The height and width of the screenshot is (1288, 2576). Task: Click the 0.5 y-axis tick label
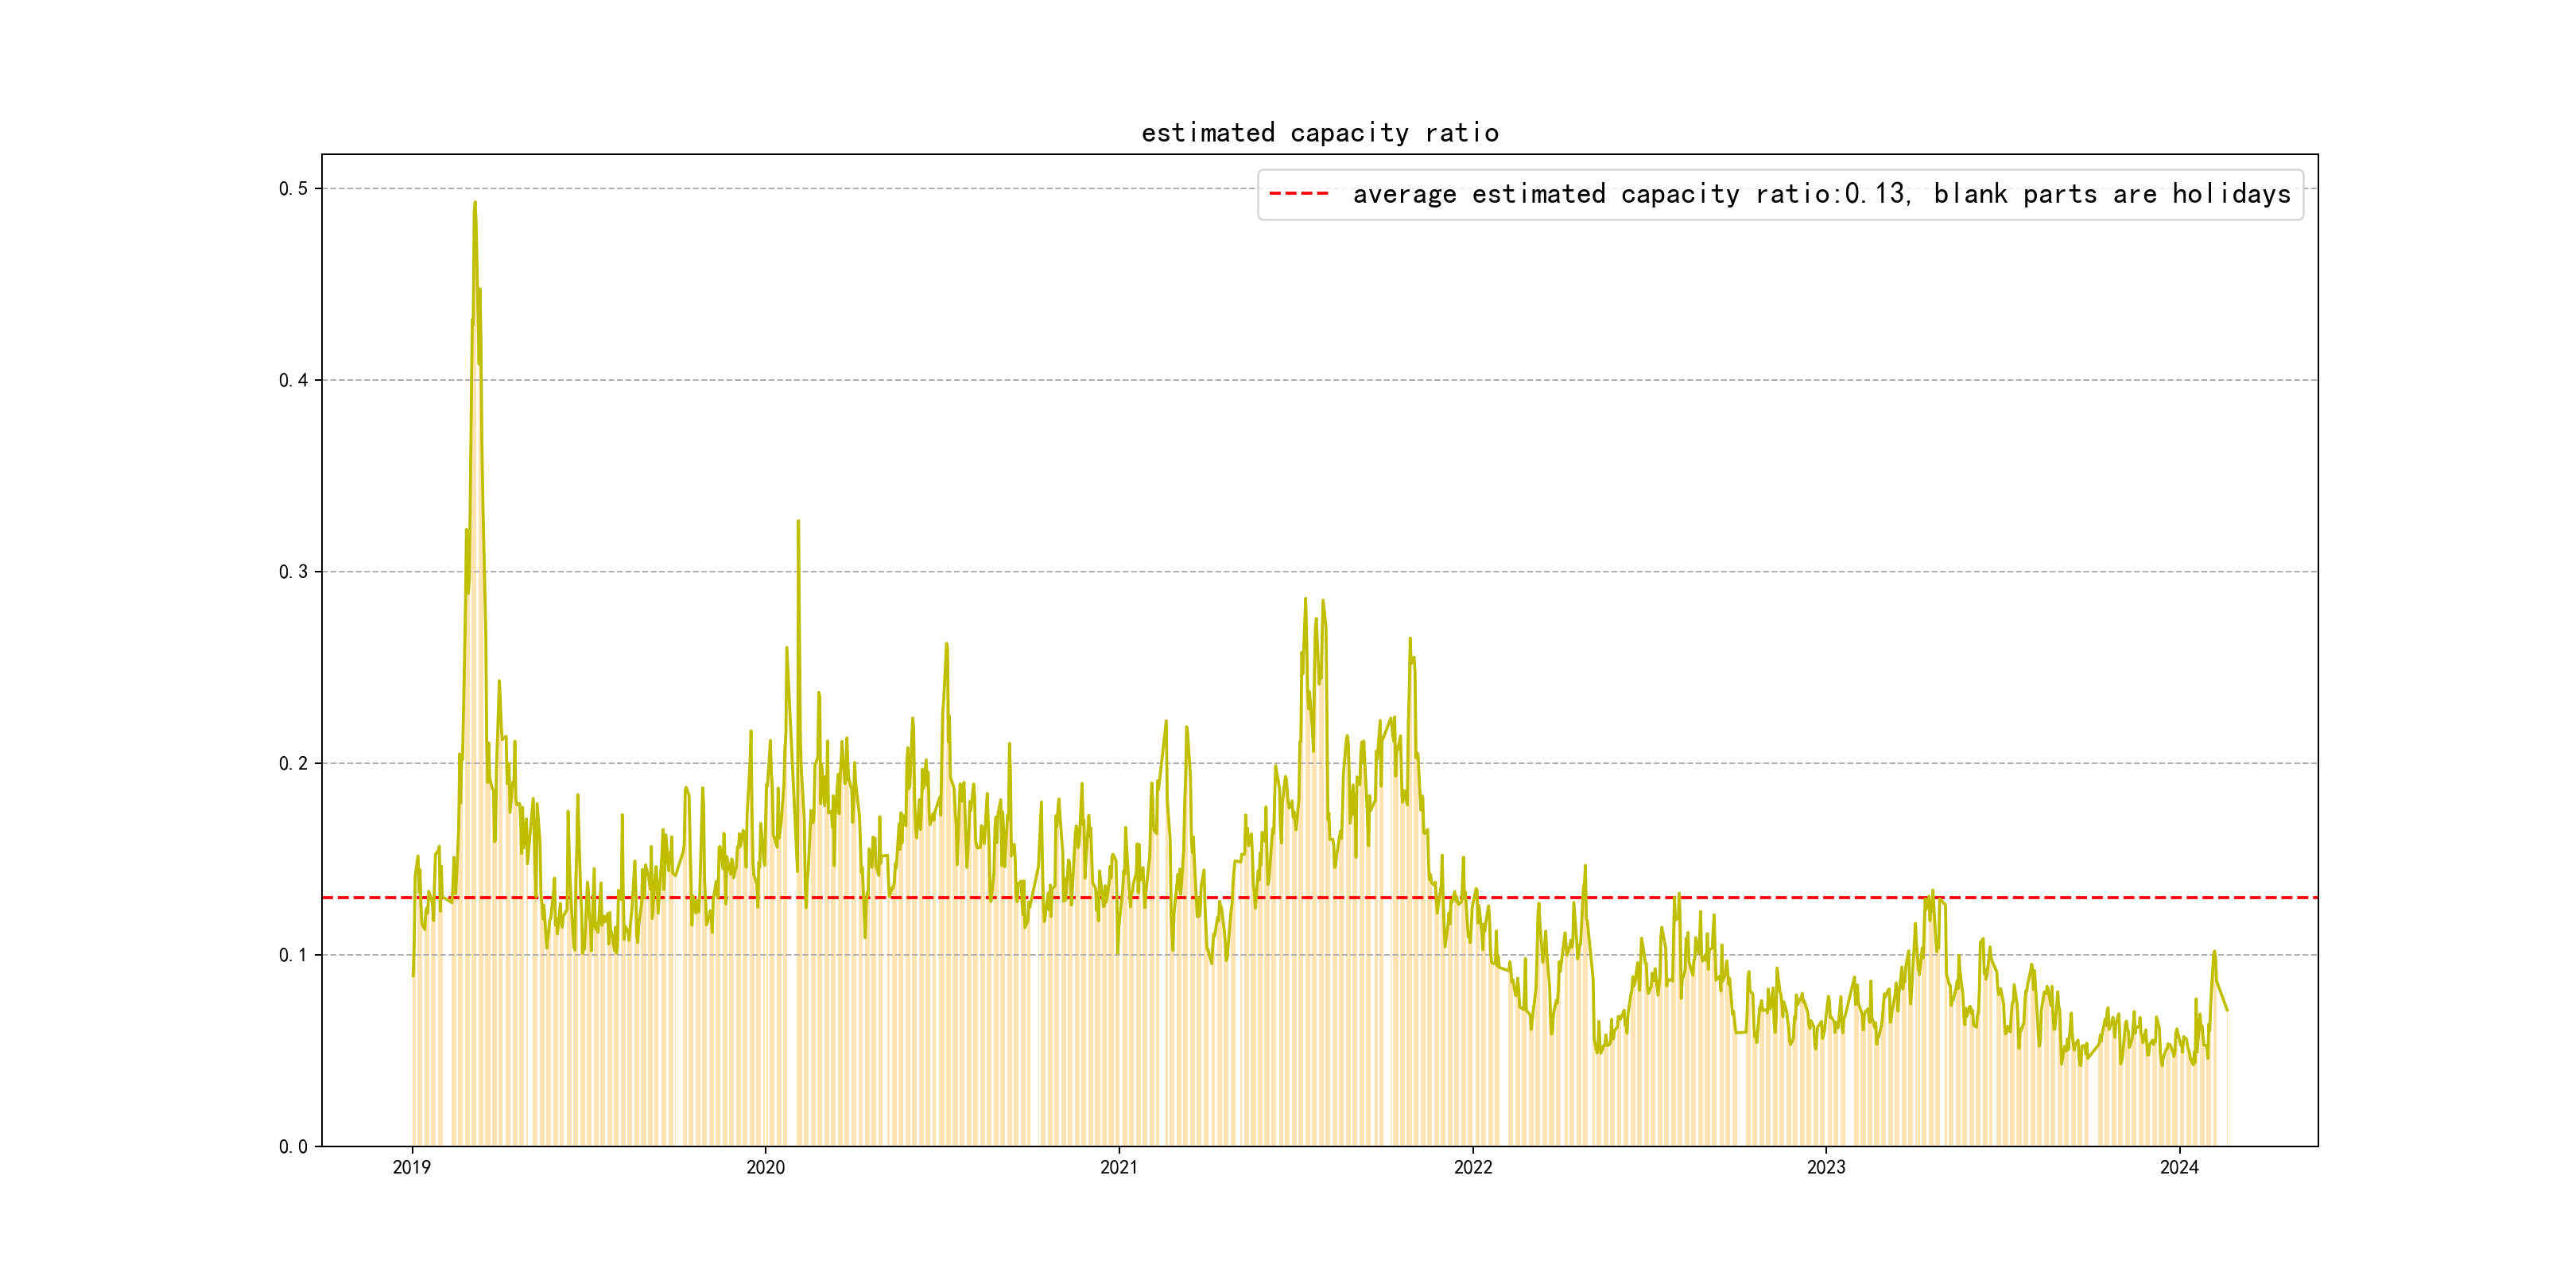[x=293, y=189]
